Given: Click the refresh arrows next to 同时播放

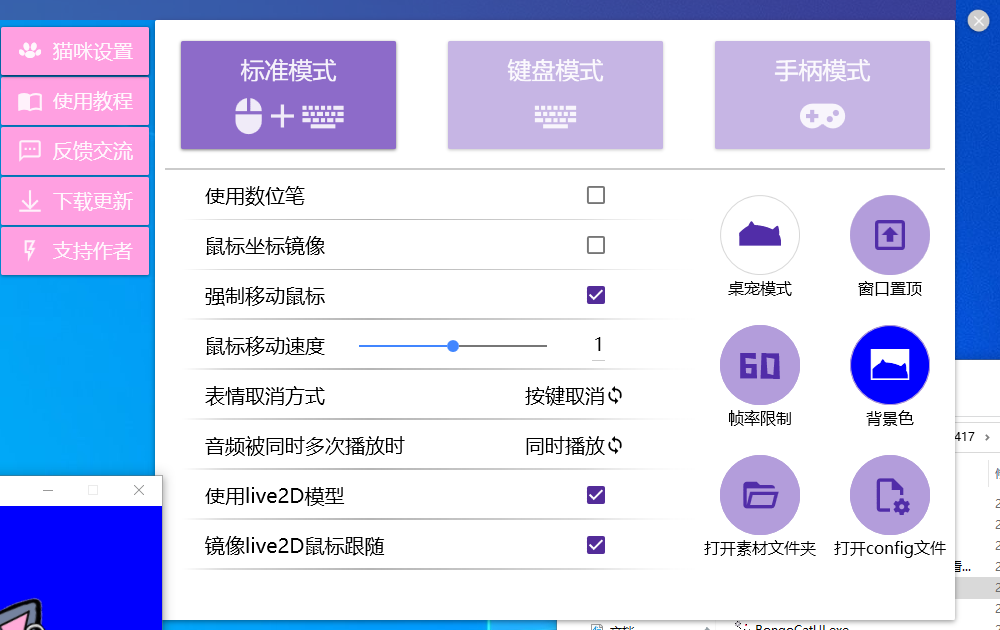Looking at the screenshot, I should point(615,445).
